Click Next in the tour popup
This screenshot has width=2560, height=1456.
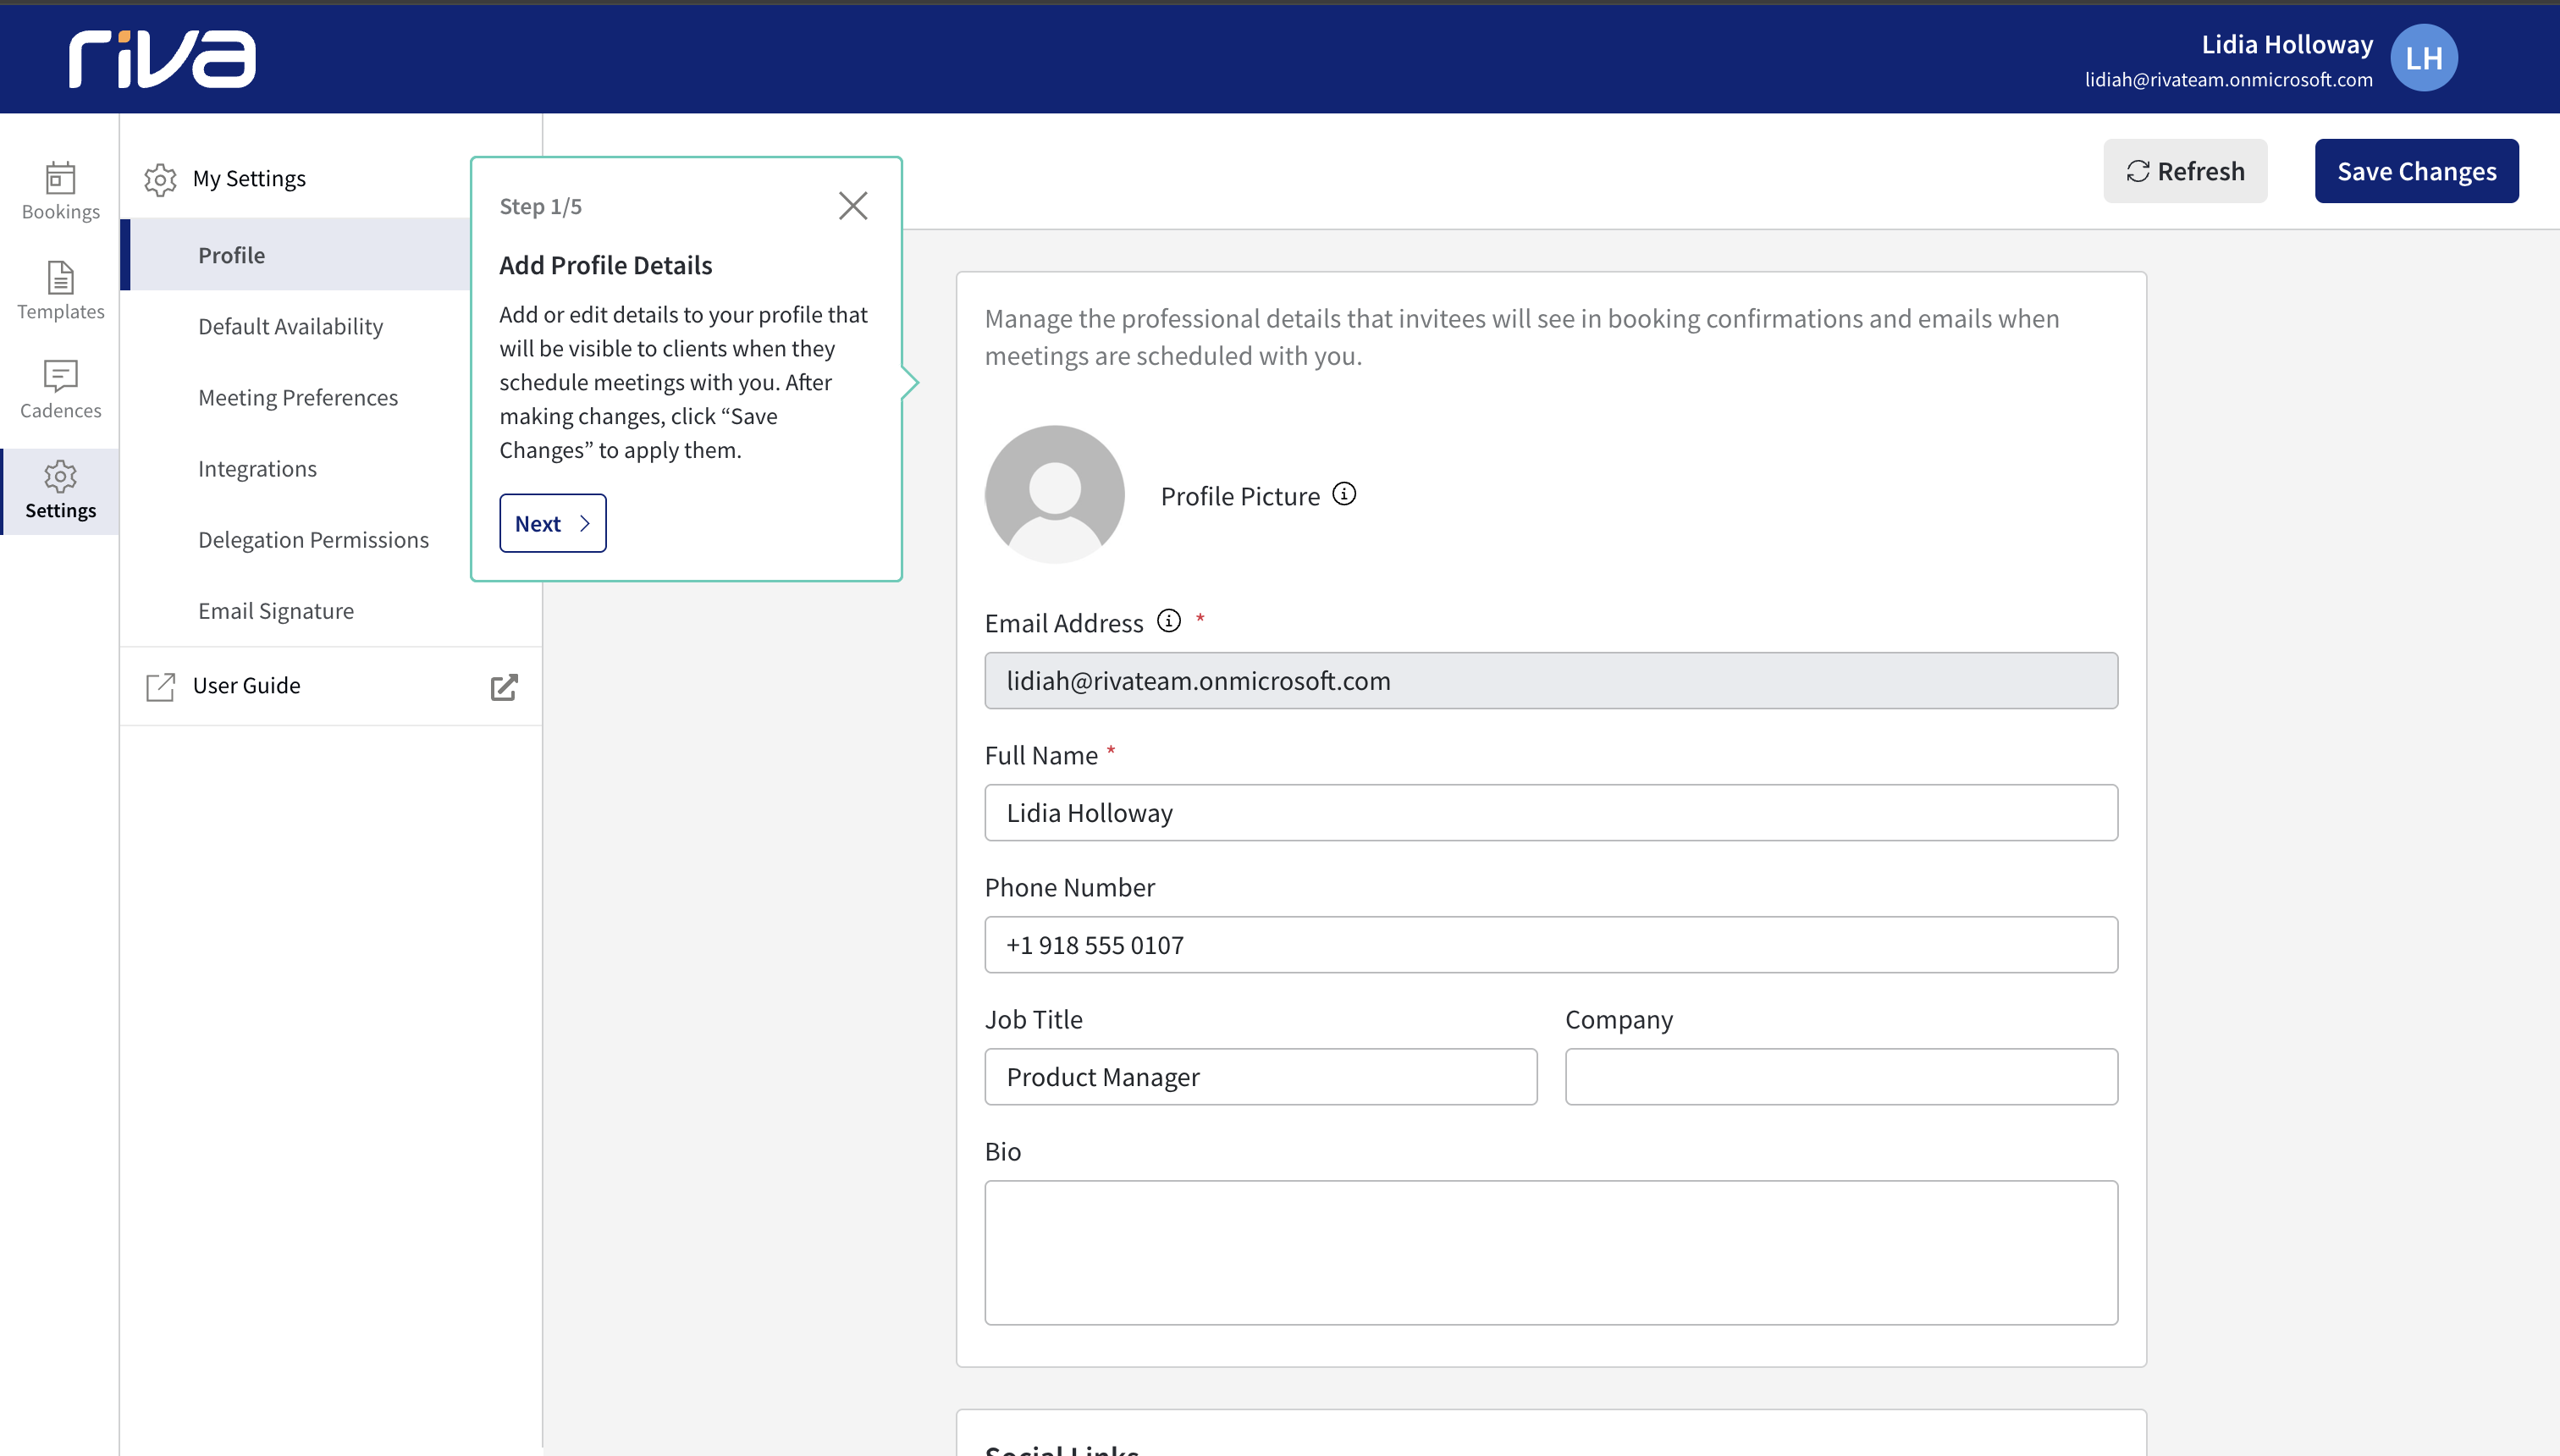pos(553,523)
